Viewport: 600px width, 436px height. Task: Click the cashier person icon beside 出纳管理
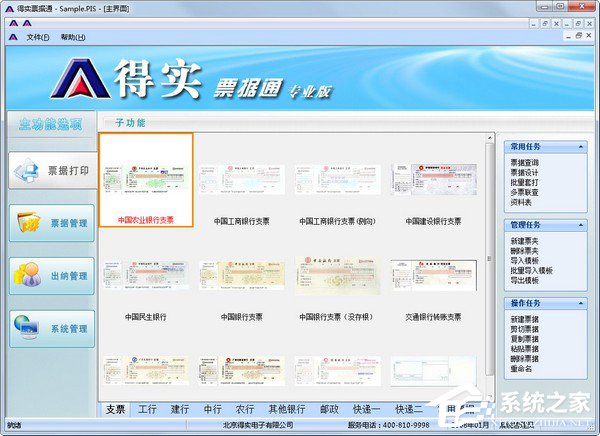click(x=28, y=275)
